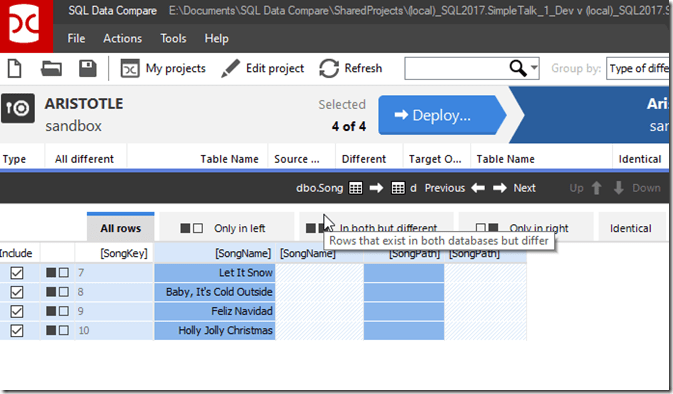Viewport: 673px width, 394px height.
Task: Click the ARISTOTLE source database icon
Action: 18,108
